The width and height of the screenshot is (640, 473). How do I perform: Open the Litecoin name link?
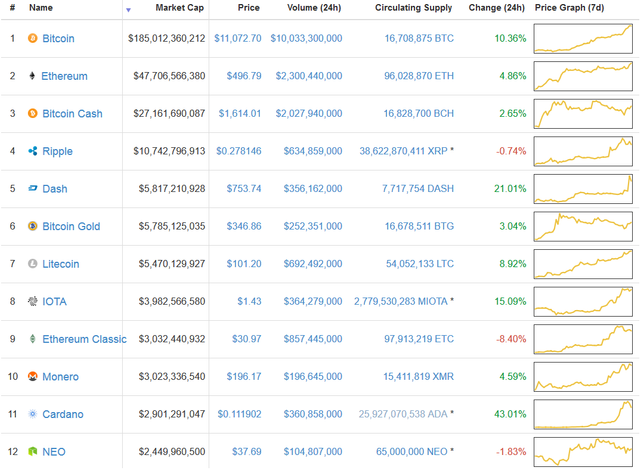[x=61, y=264]
